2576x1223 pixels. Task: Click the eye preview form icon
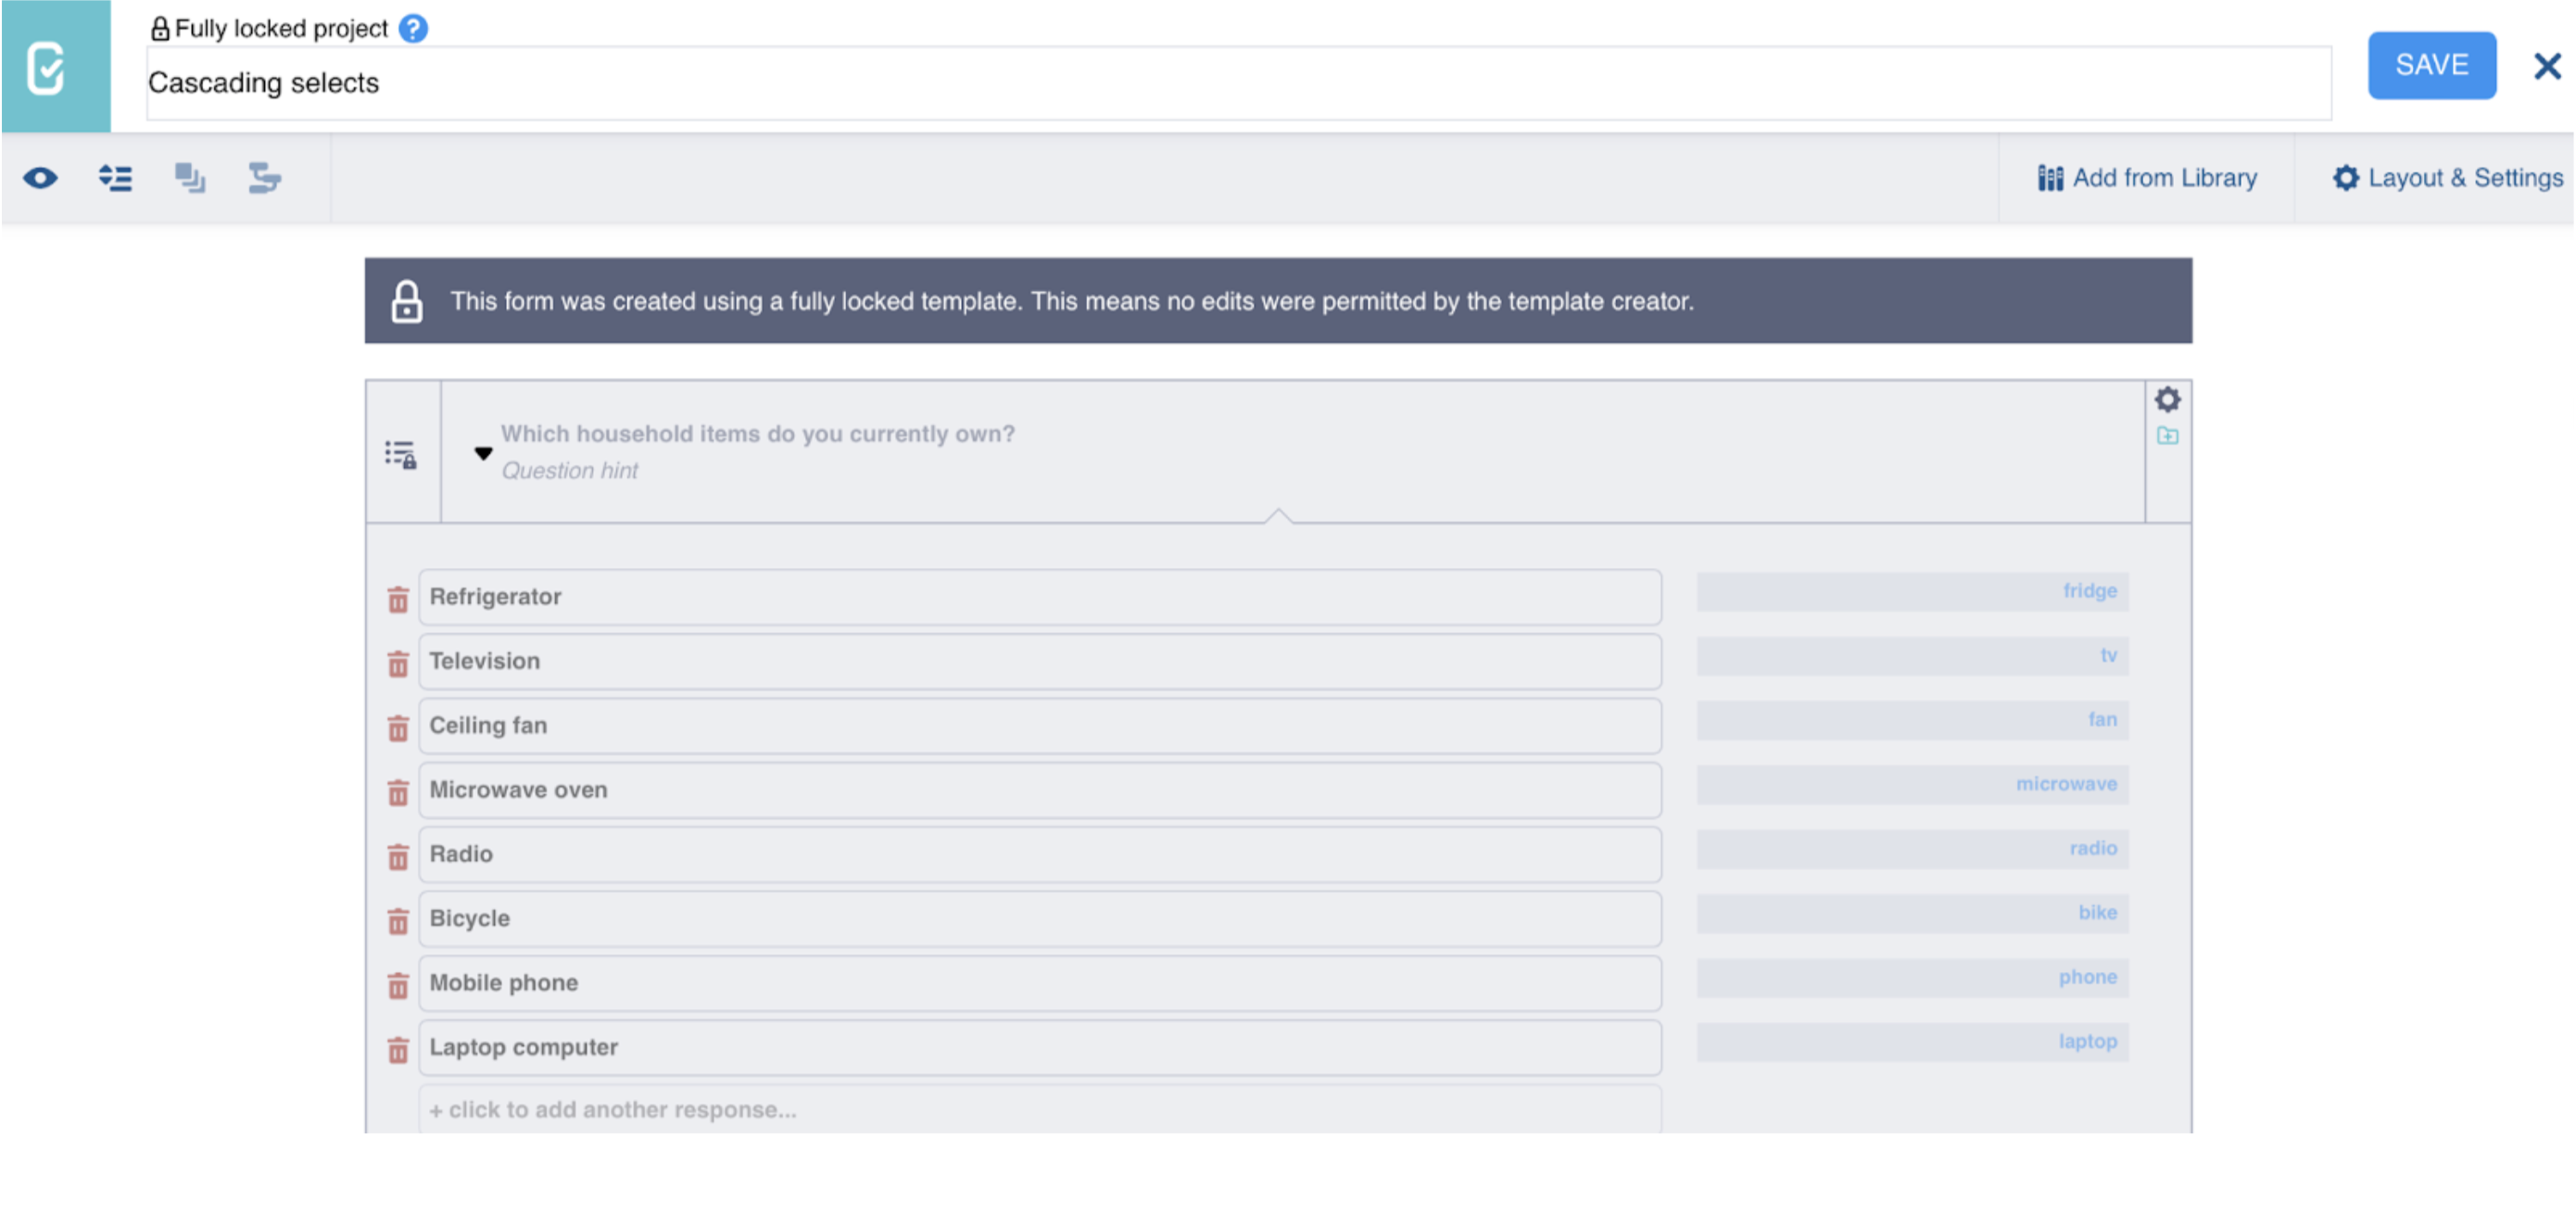tap(40, 178)
